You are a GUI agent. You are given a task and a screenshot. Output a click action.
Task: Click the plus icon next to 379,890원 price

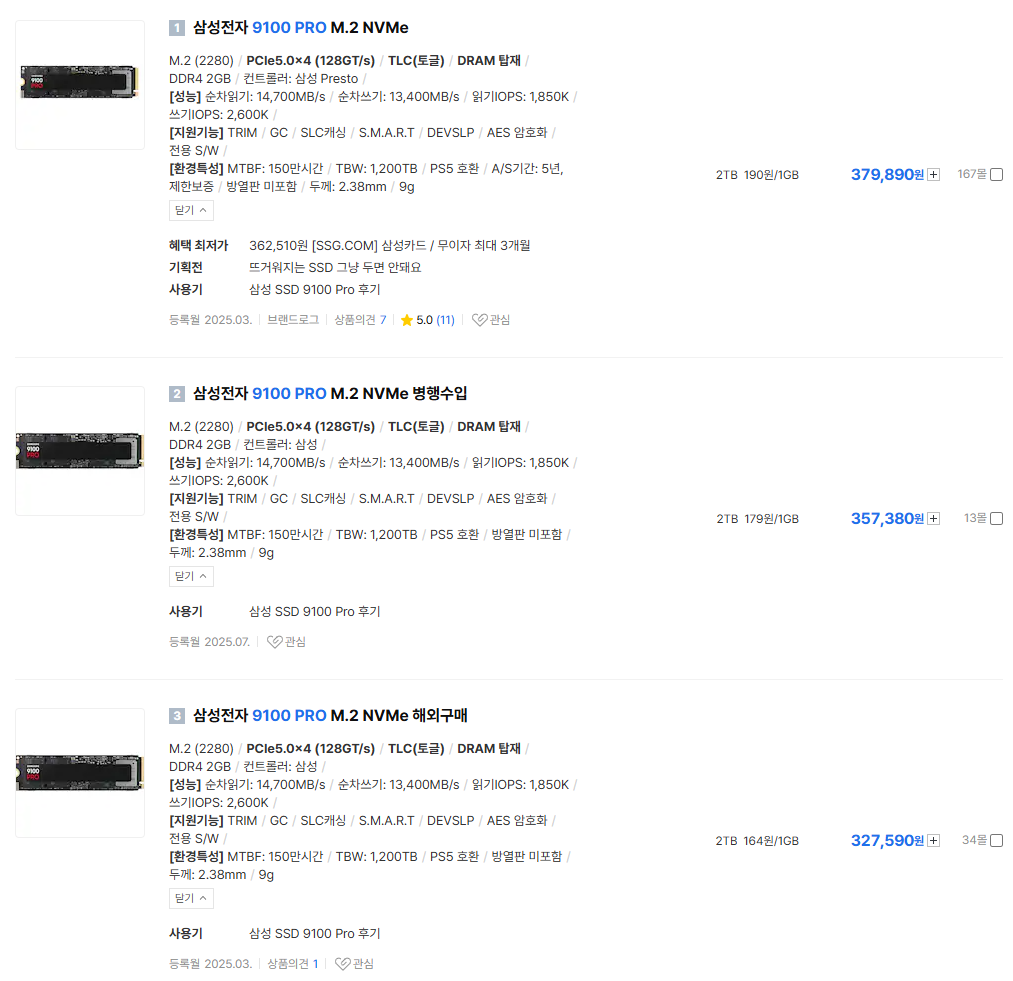(933, 175)
